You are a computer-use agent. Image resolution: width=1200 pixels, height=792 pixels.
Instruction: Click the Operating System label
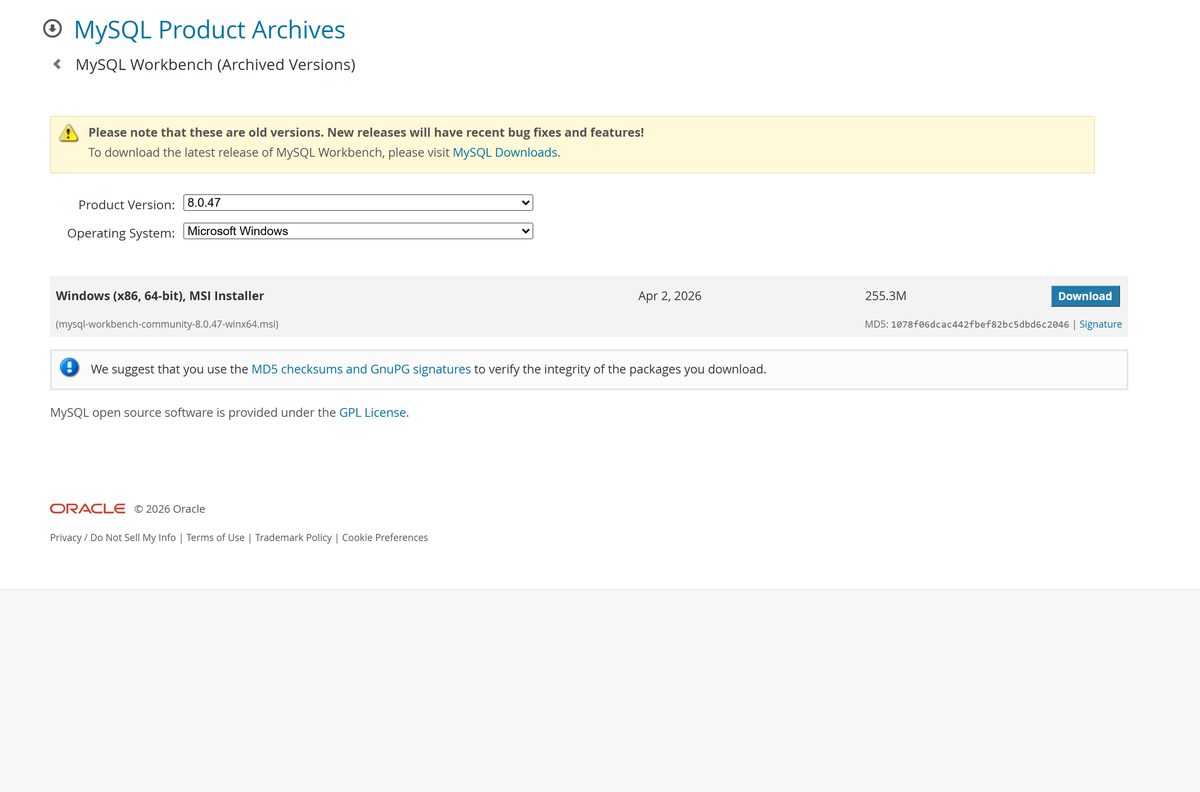121,233
